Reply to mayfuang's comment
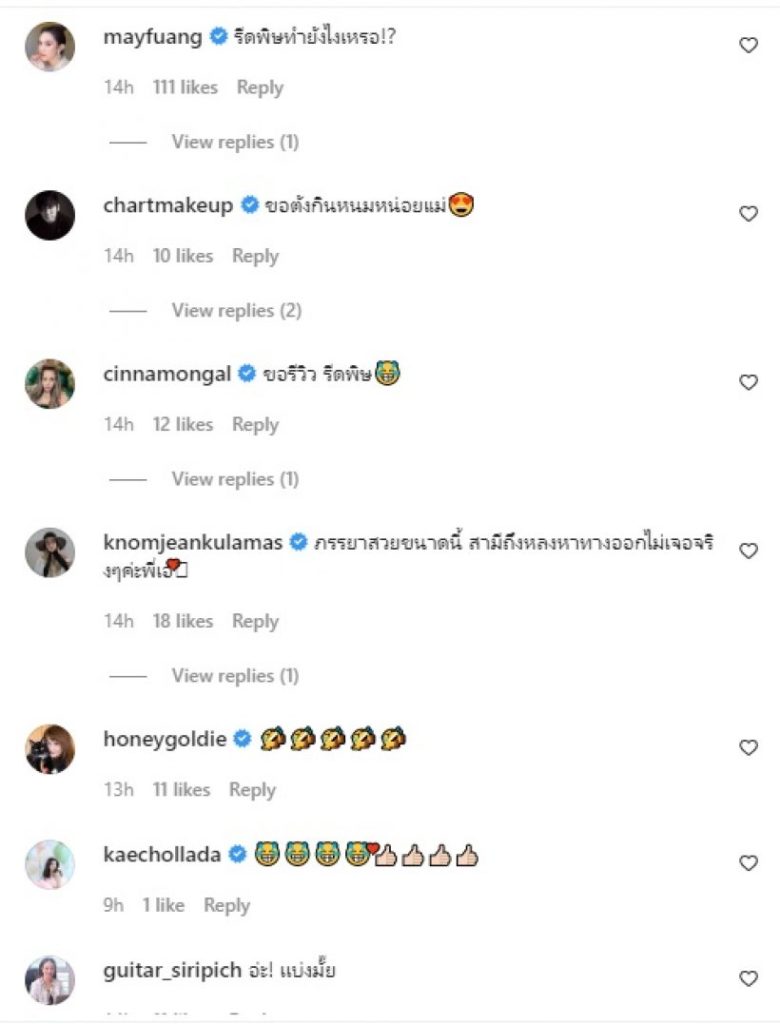780x1024 pixels. pyautogui.click(x=260, y=88)
